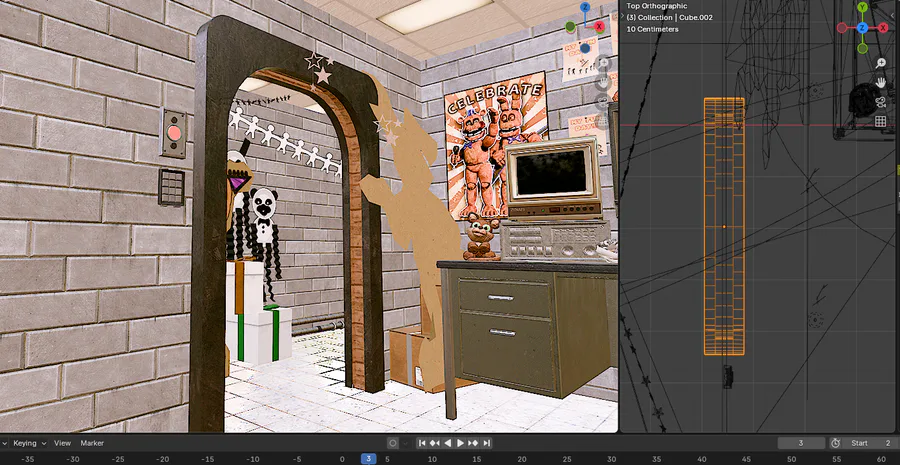
Task: Click frame -35 on the timeline ruler
Action: tap(28, 459)
